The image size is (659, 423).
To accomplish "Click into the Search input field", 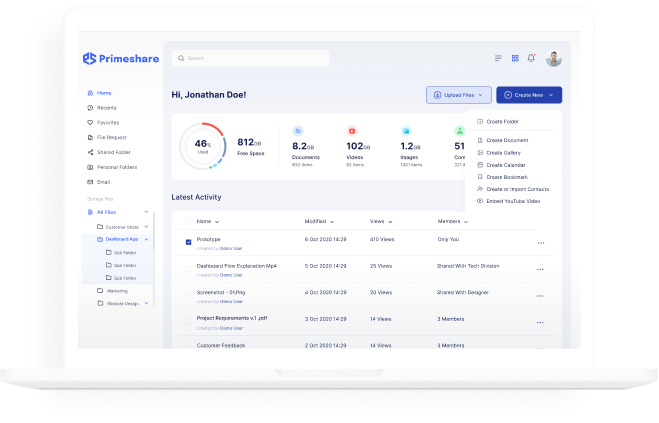I will click(x=250, y=58).
